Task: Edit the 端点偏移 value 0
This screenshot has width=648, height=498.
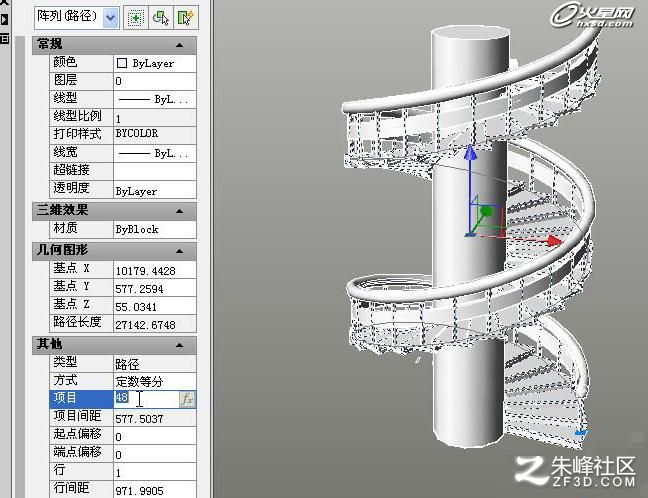Action: pyautogui.click(x=155, y=453)
